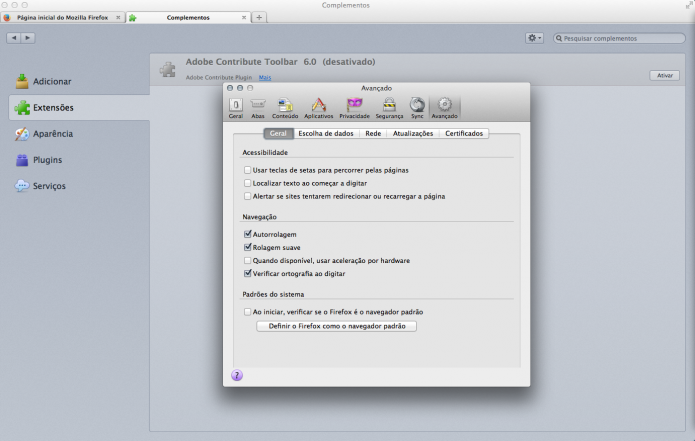
Task: Click the Adobe Contribute Toolbar puzzle icon
Action: tap(168, 70)
